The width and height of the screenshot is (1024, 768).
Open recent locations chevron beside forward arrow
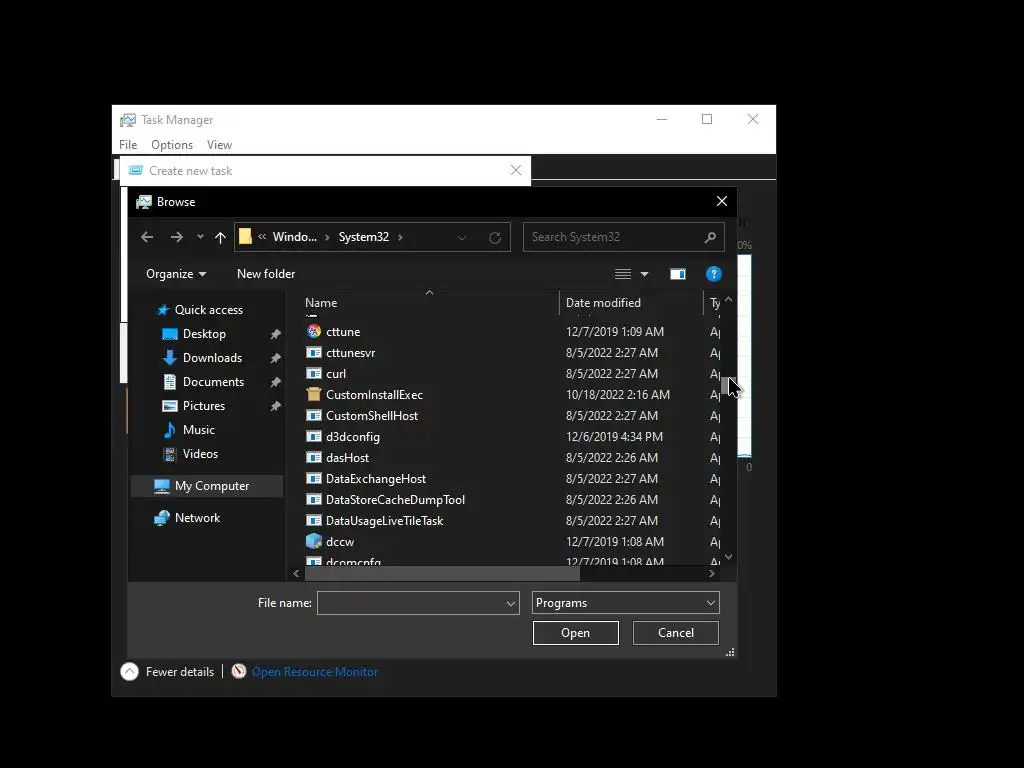tap(200, 237)
